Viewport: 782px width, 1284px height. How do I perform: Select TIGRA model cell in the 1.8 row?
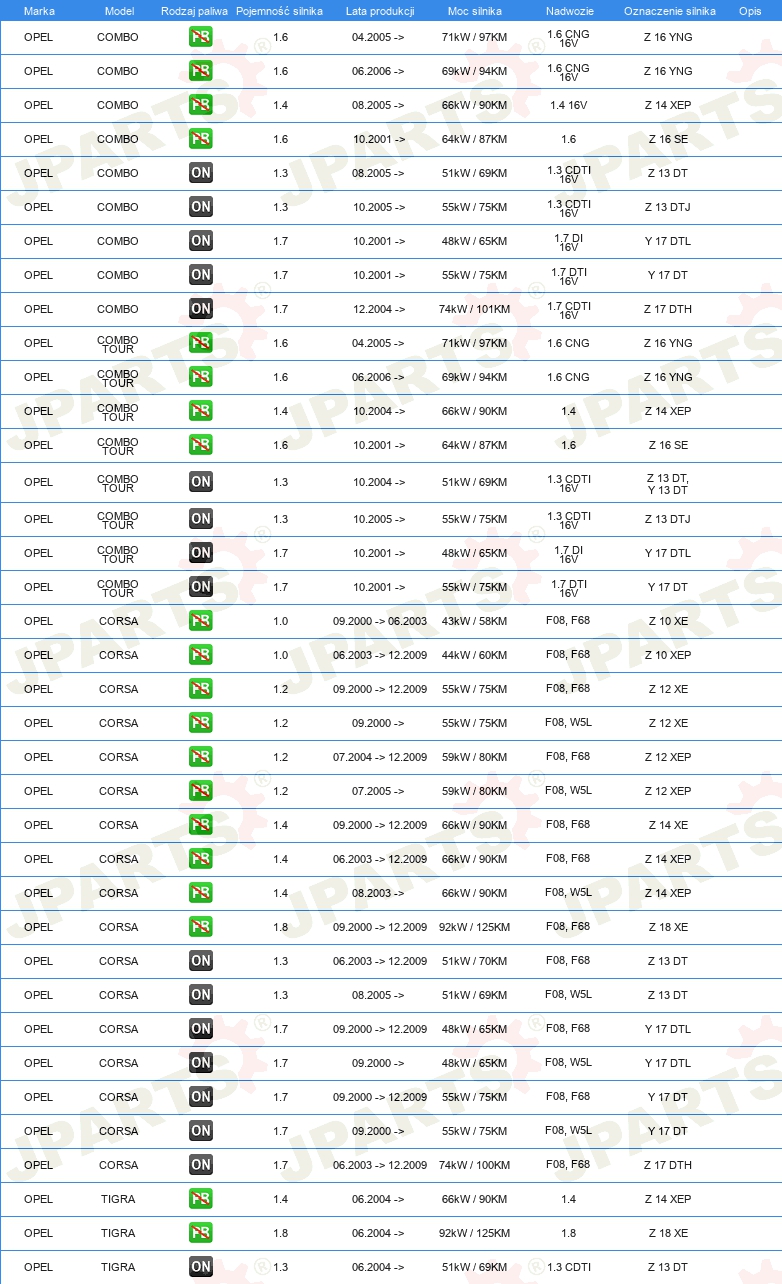(x=118, y=1233)
